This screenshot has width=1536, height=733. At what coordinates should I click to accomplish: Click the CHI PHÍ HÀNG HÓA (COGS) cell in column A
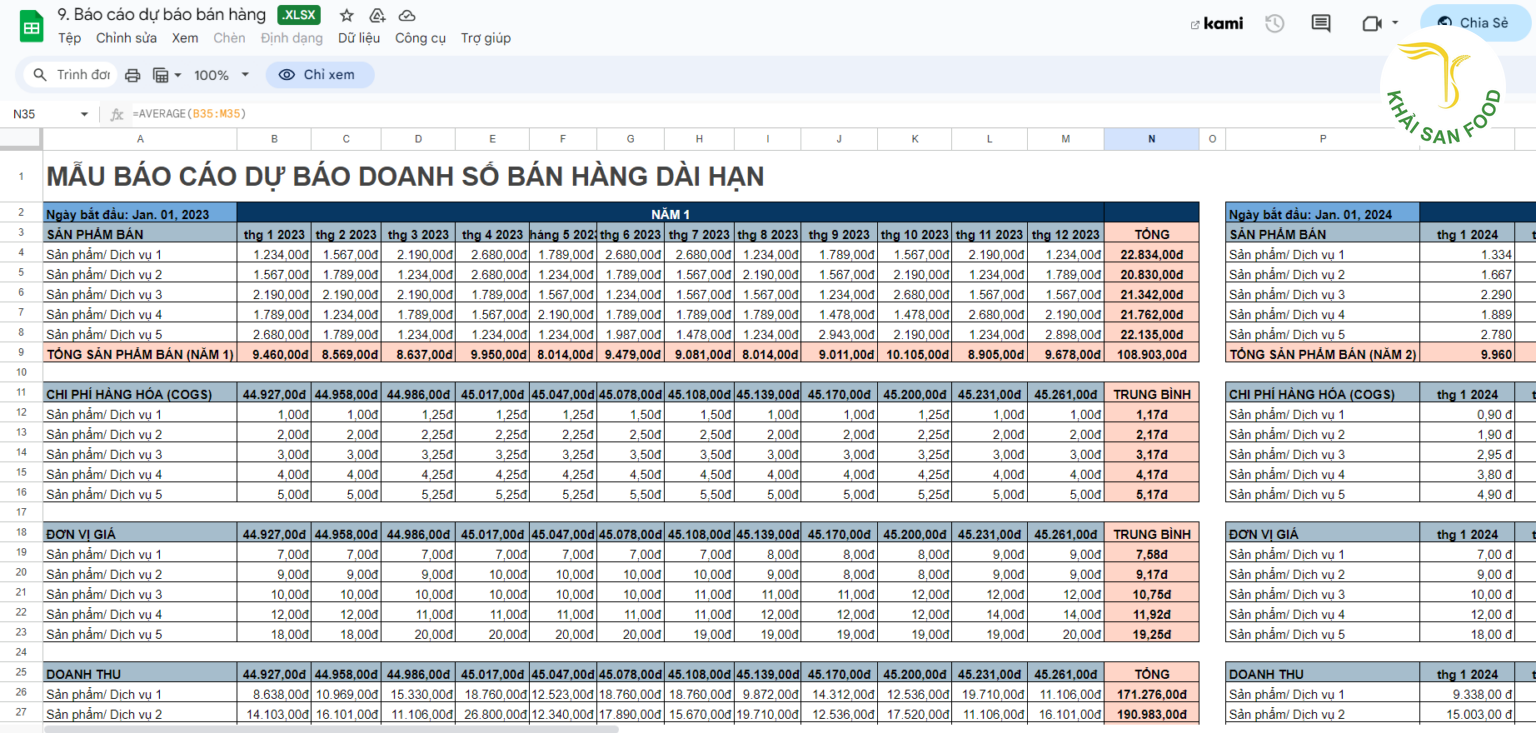coord(140,394)
